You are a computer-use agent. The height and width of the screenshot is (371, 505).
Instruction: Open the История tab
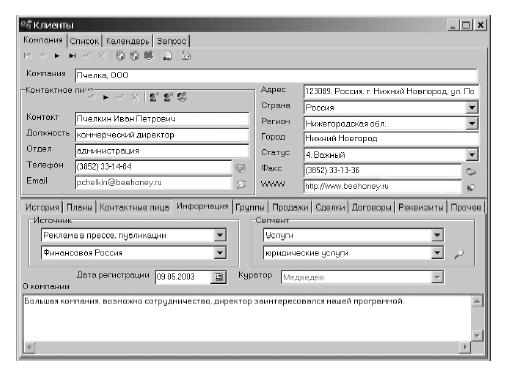pos(42,207)
